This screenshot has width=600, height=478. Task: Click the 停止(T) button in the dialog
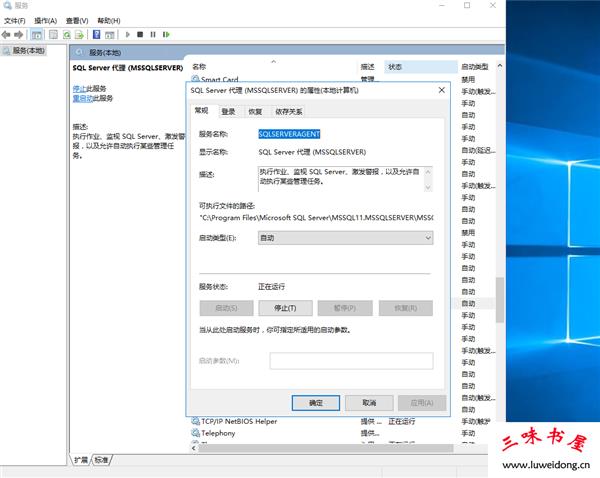click(285, 308)
